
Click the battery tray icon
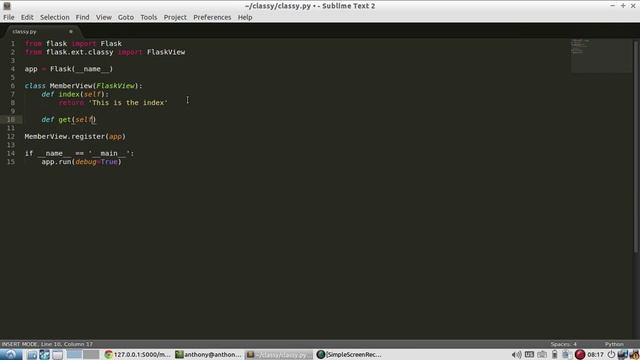[554, 355]
